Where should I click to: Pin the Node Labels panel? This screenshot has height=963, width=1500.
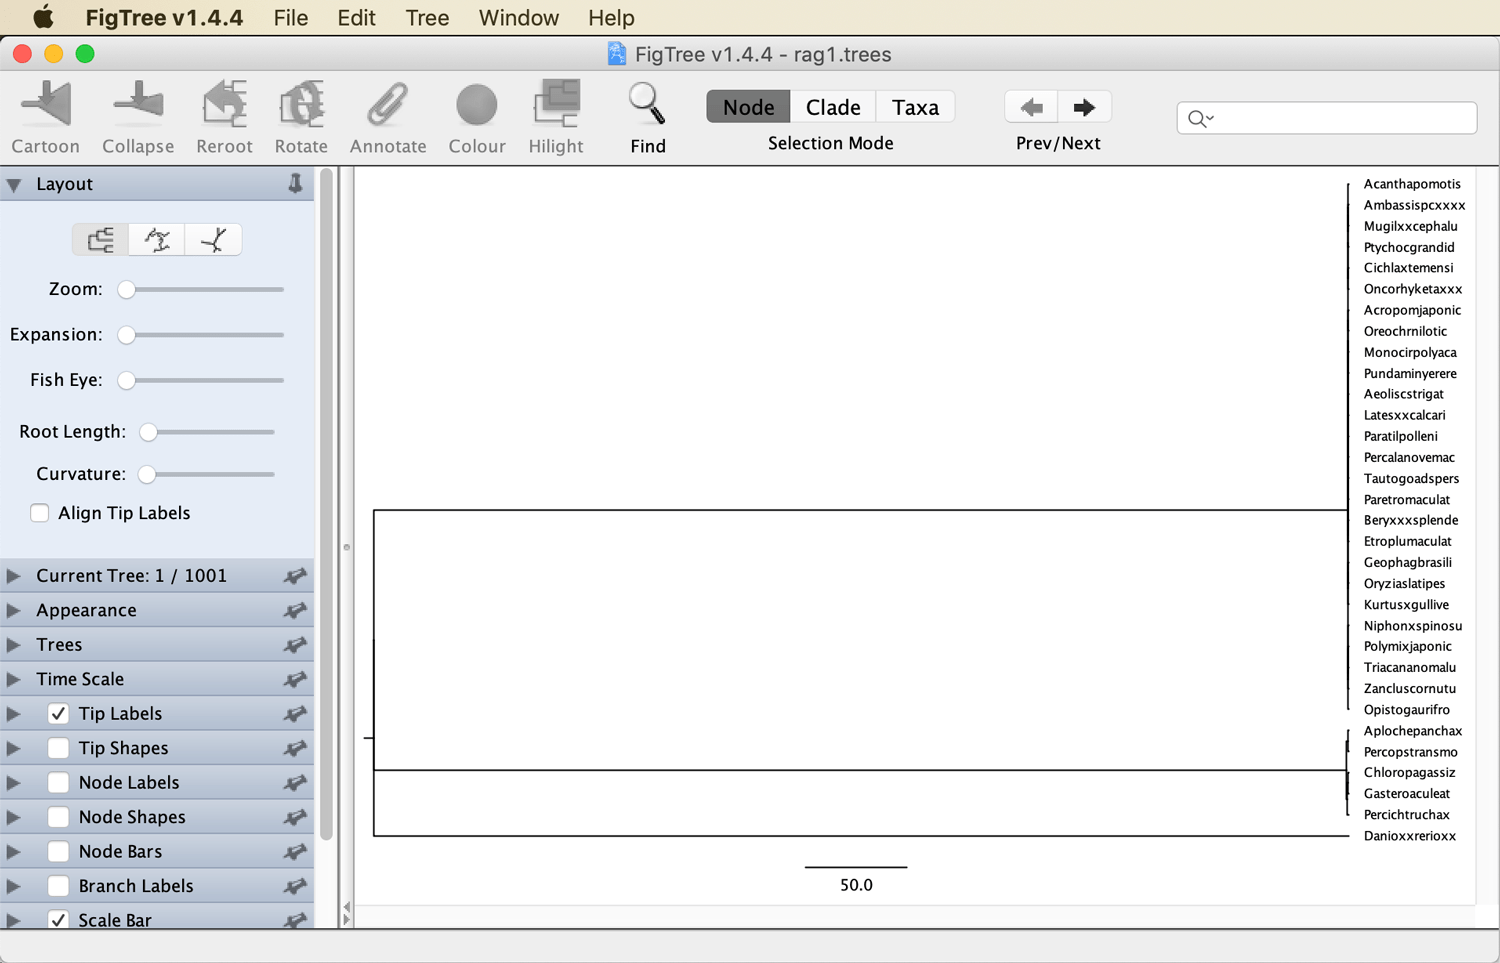pos(295,783)
